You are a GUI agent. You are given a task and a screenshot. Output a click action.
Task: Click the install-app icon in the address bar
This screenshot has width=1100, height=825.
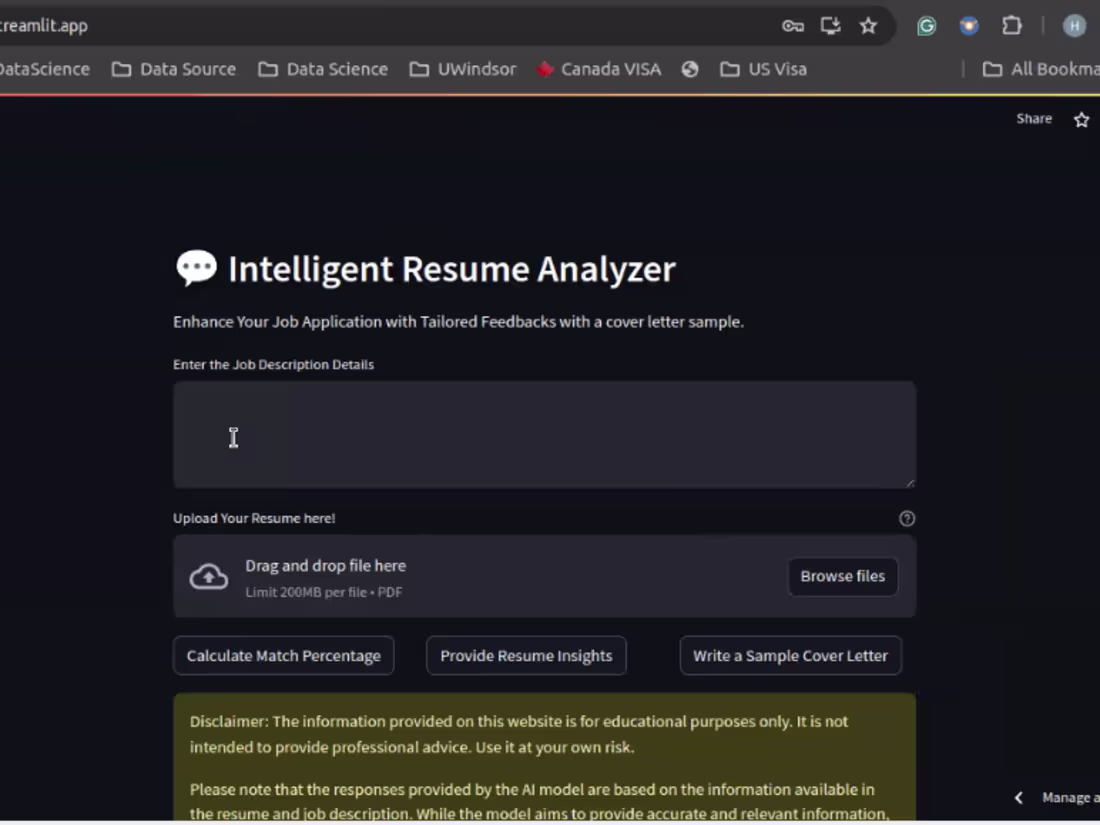click(830, 26)
